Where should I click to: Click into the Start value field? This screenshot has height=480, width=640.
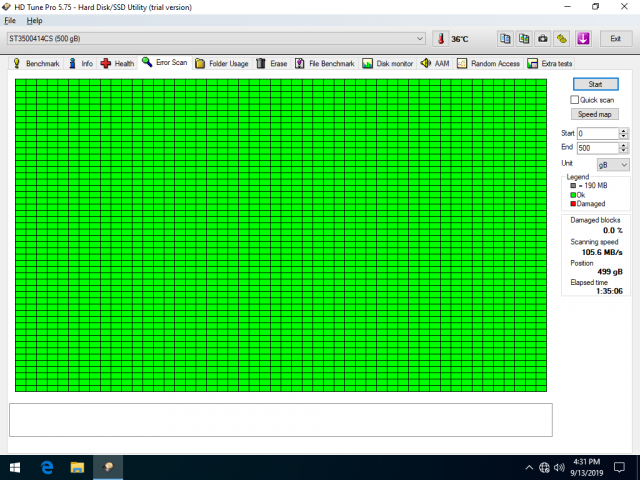coord(598,133)
